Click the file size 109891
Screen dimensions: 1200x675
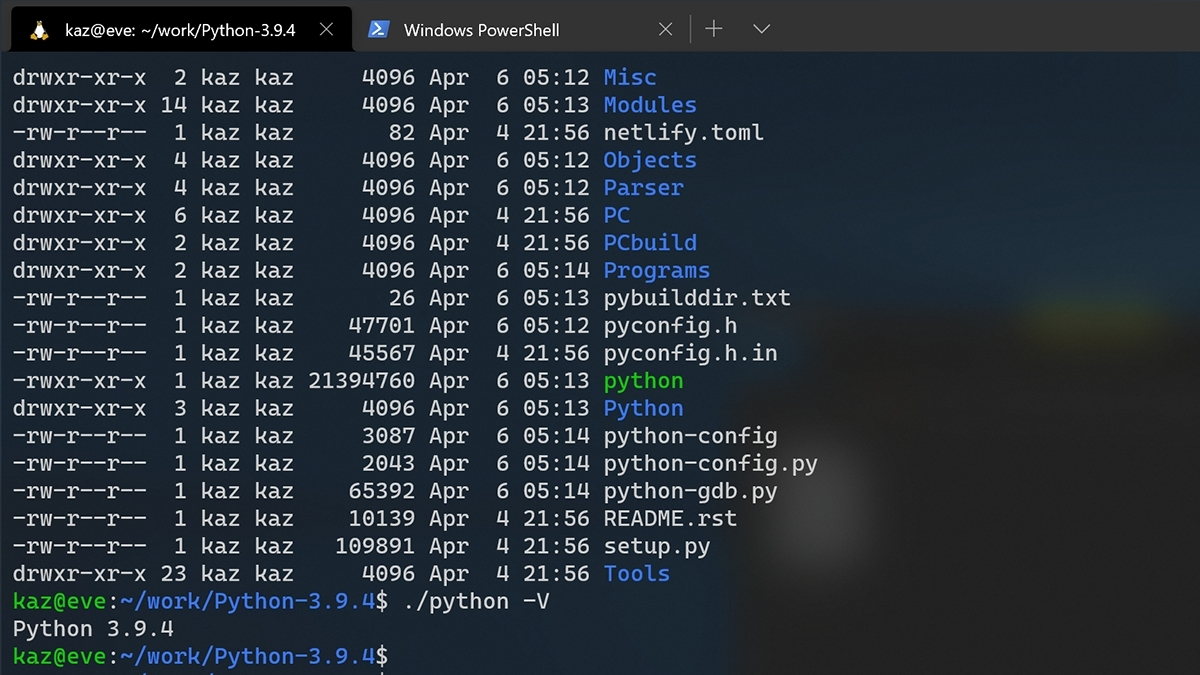[x=375, y=546]
